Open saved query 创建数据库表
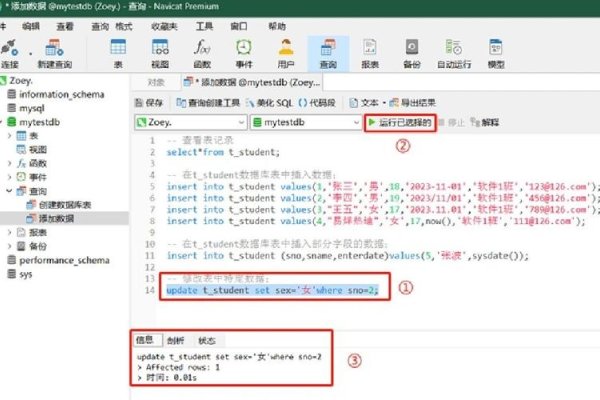600x400 pixels. tap(65, 205)
